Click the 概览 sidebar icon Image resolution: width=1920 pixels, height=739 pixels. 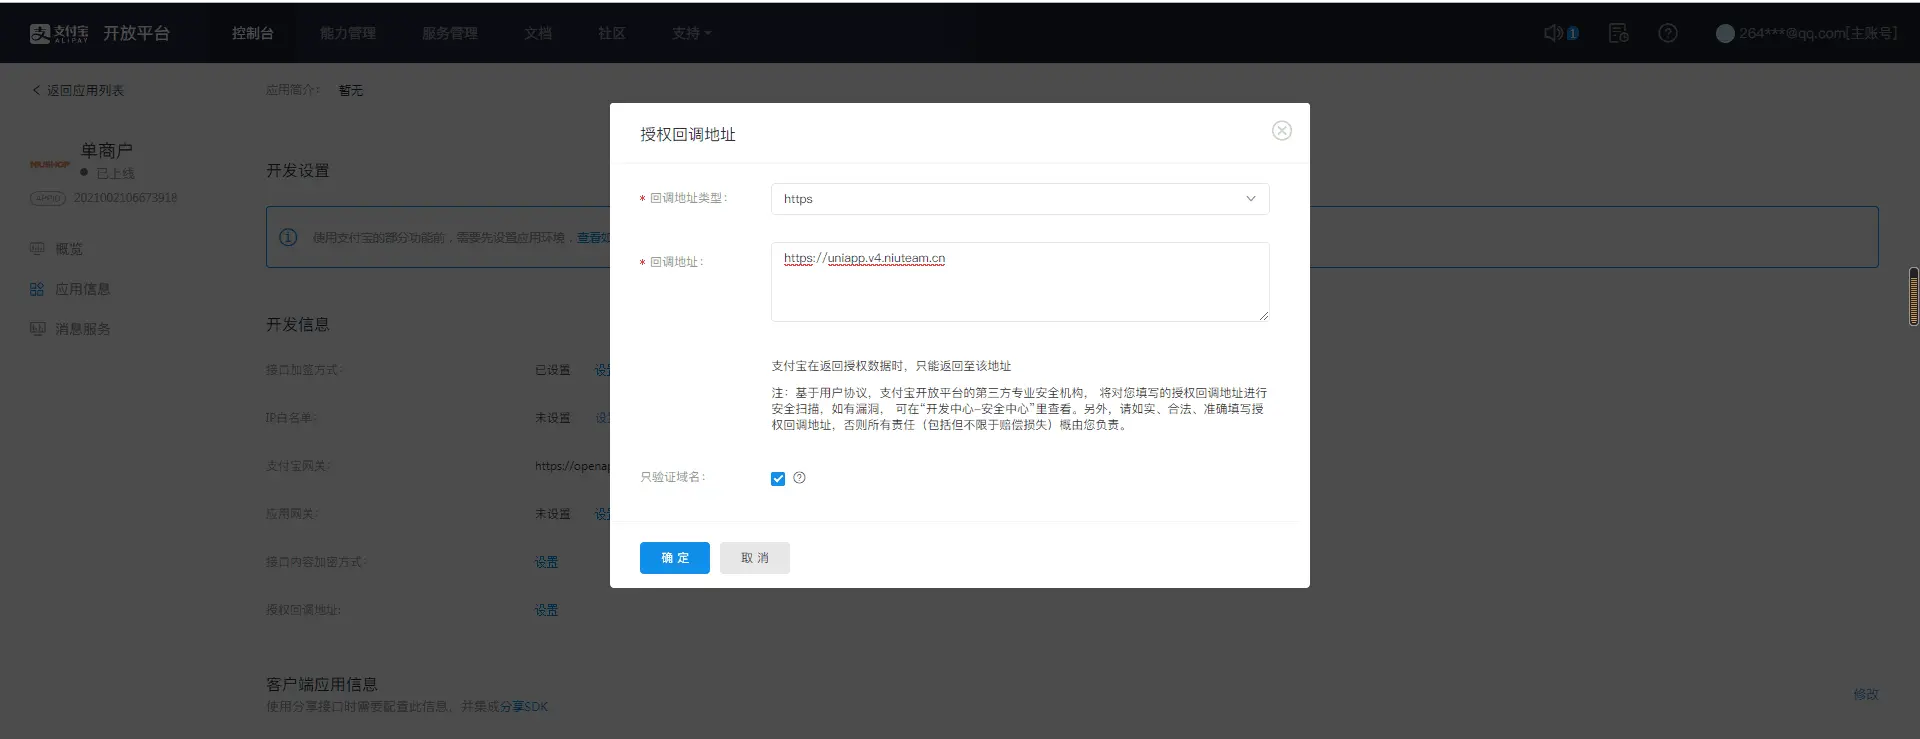37,249
